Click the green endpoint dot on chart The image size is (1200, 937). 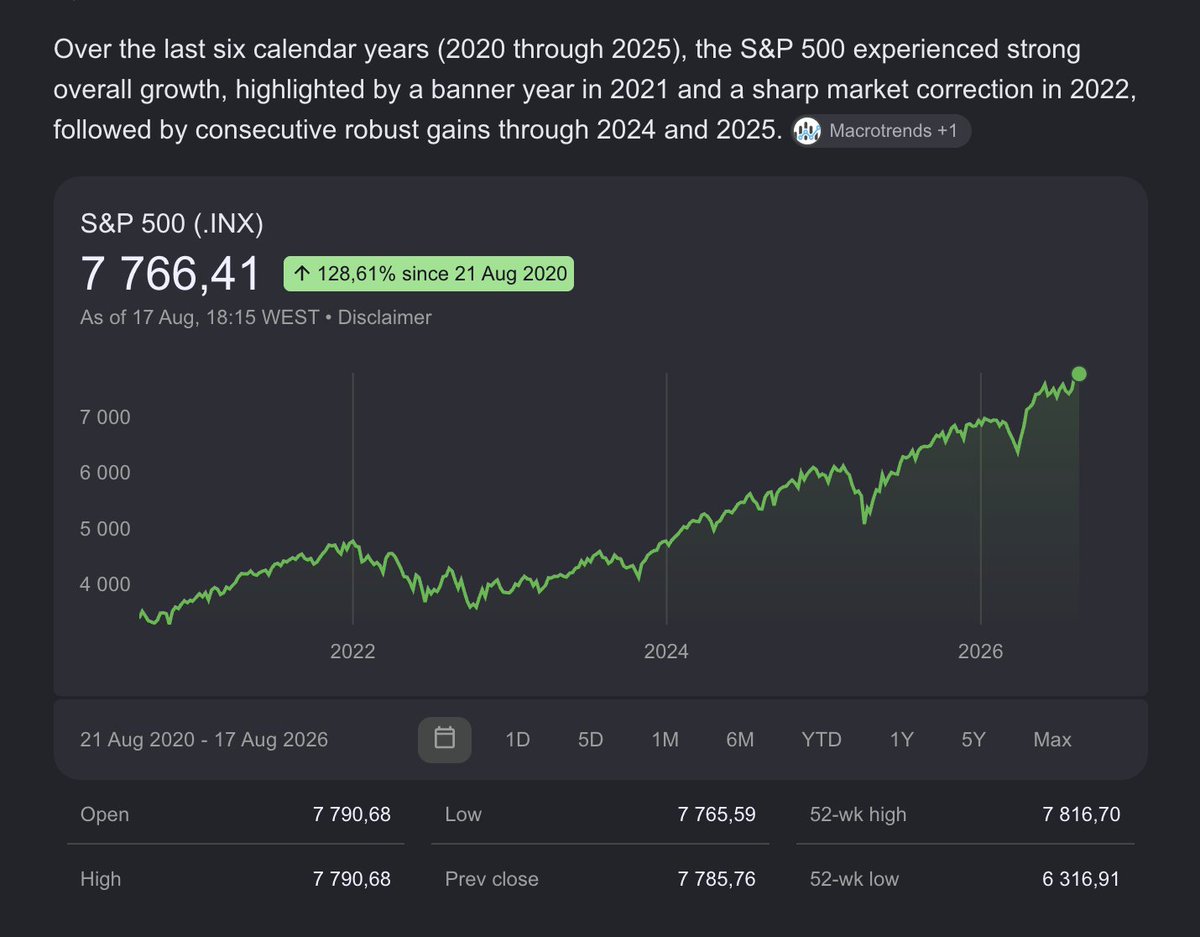tap(1078, 374)
